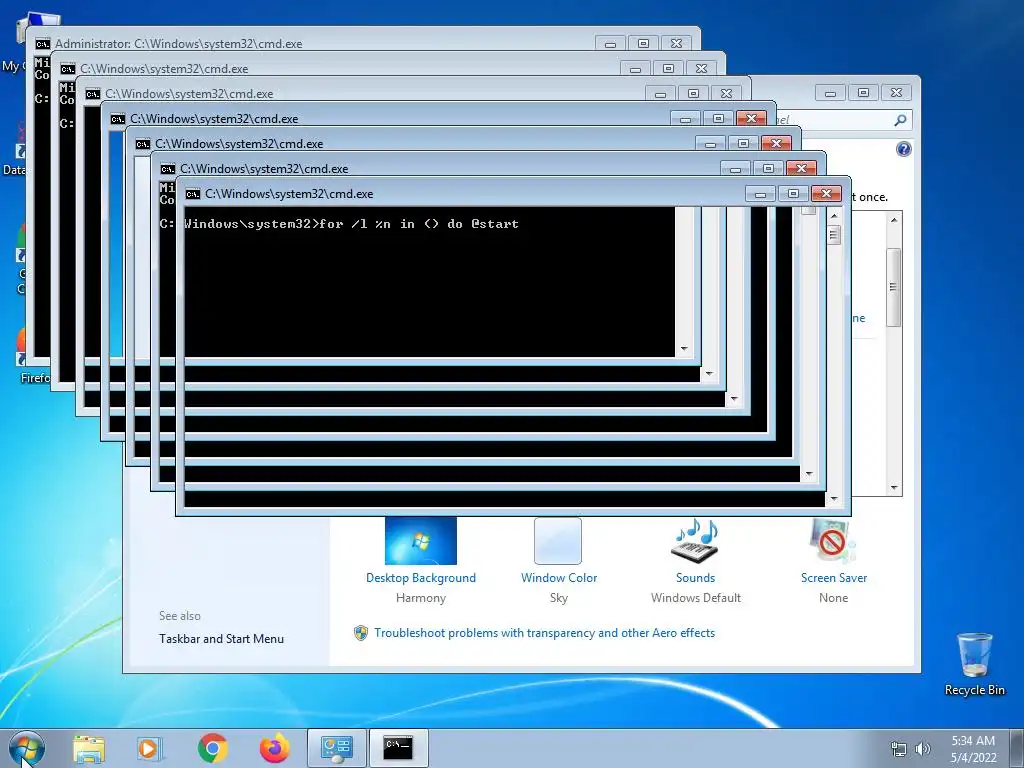Click the Desktop Background link

421,578
